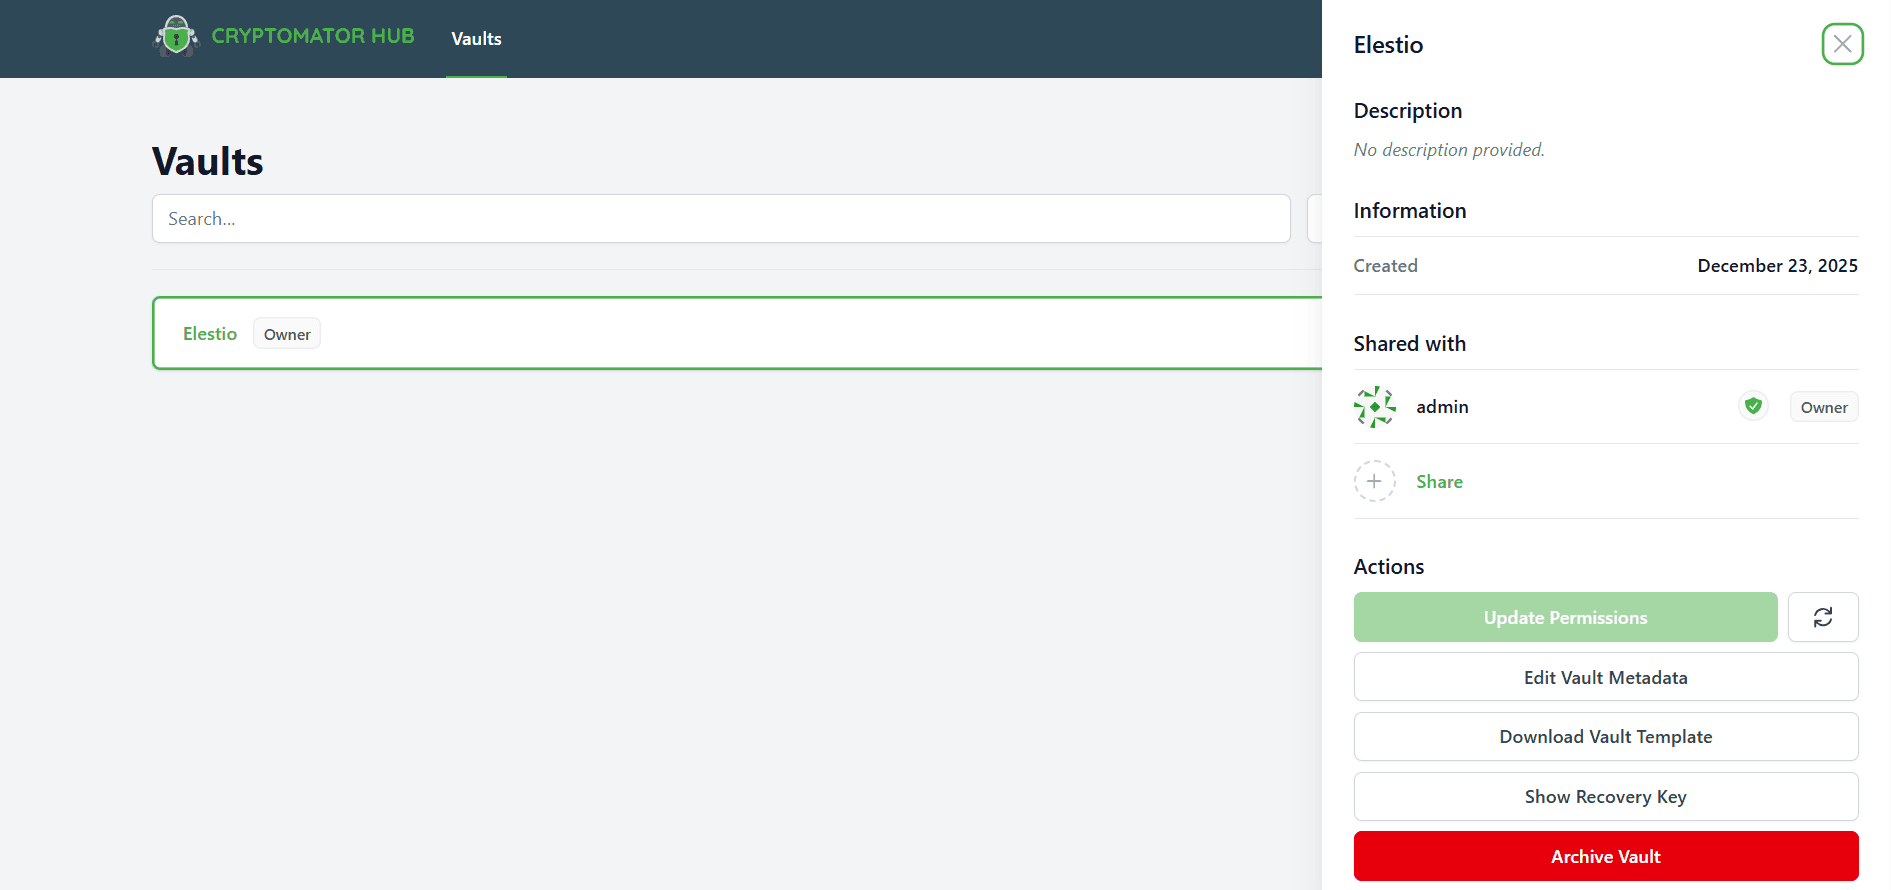
Task: Click the Shared with heading
Action: (1409, 344)
